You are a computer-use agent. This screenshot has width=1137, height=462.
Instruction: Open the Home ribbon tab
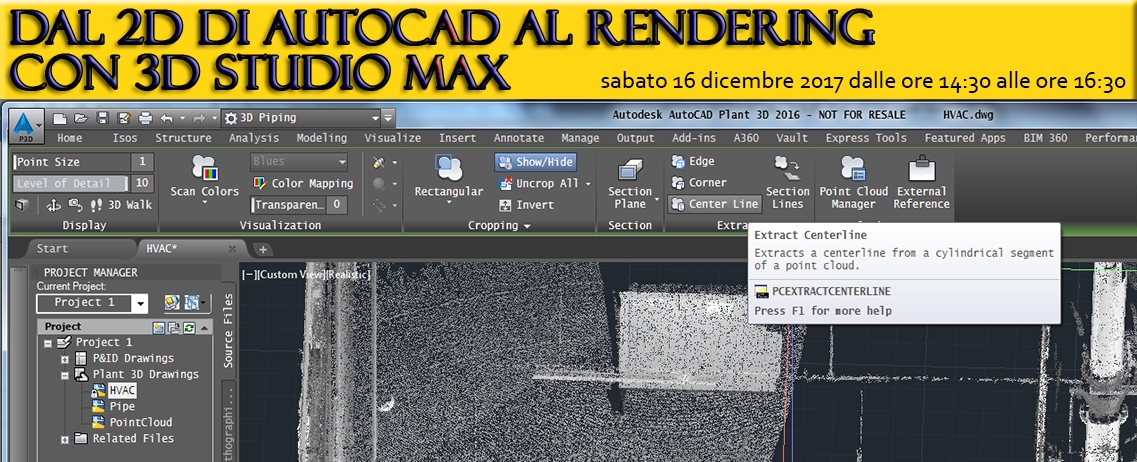coord(70,138)
